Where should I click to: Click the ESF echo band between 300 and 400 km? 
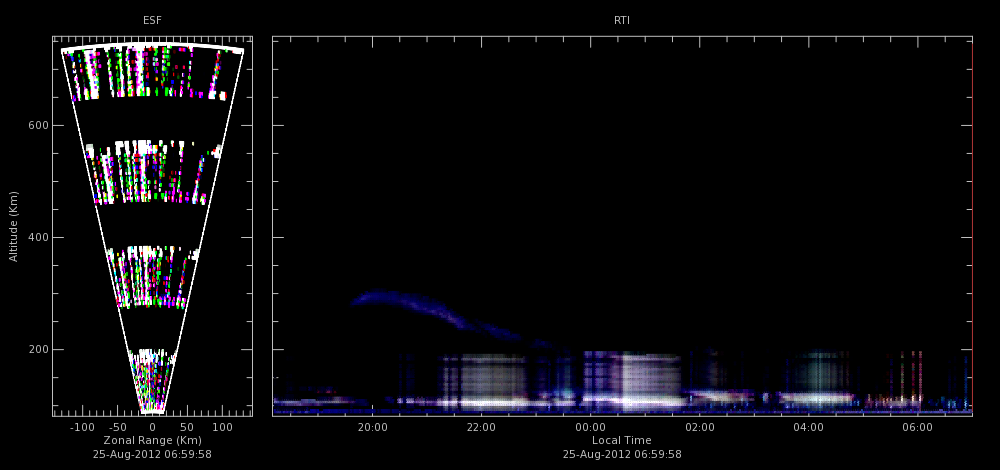152,277
